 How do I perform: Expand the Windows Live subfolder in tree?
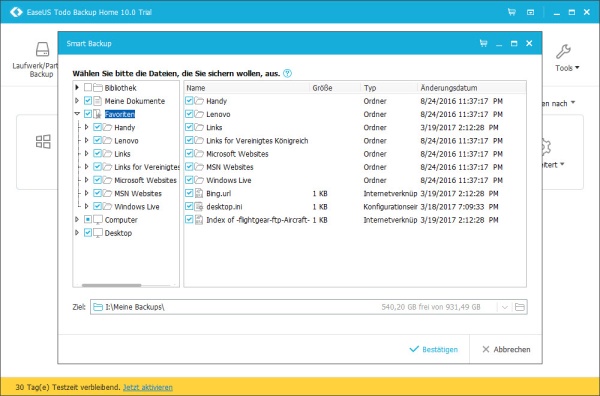[86, 206]
